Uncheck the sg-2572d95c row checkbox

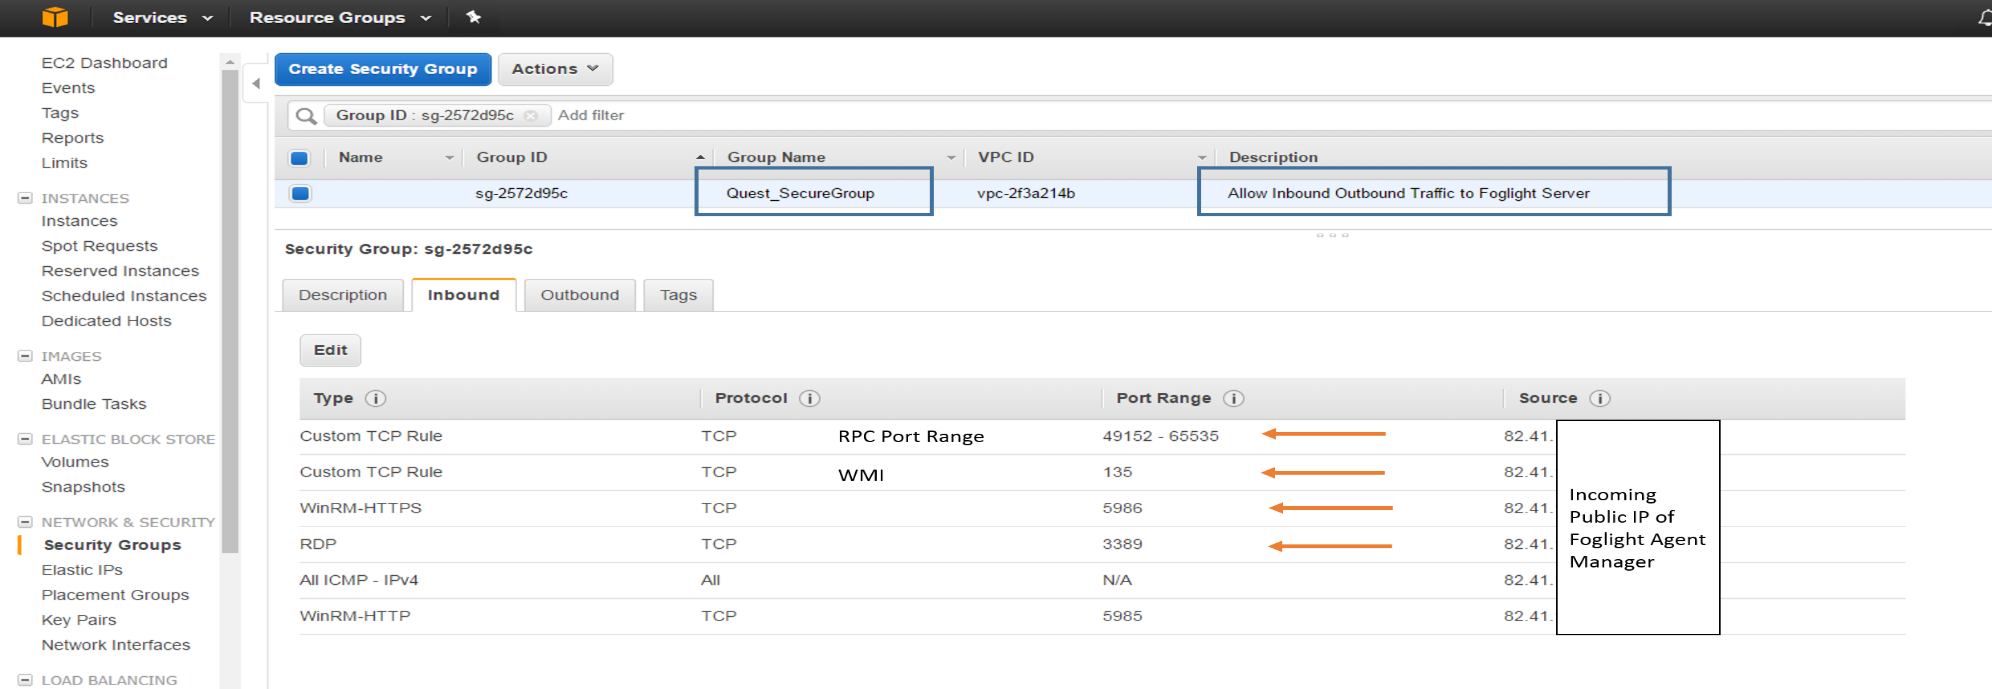pos(299,193)
